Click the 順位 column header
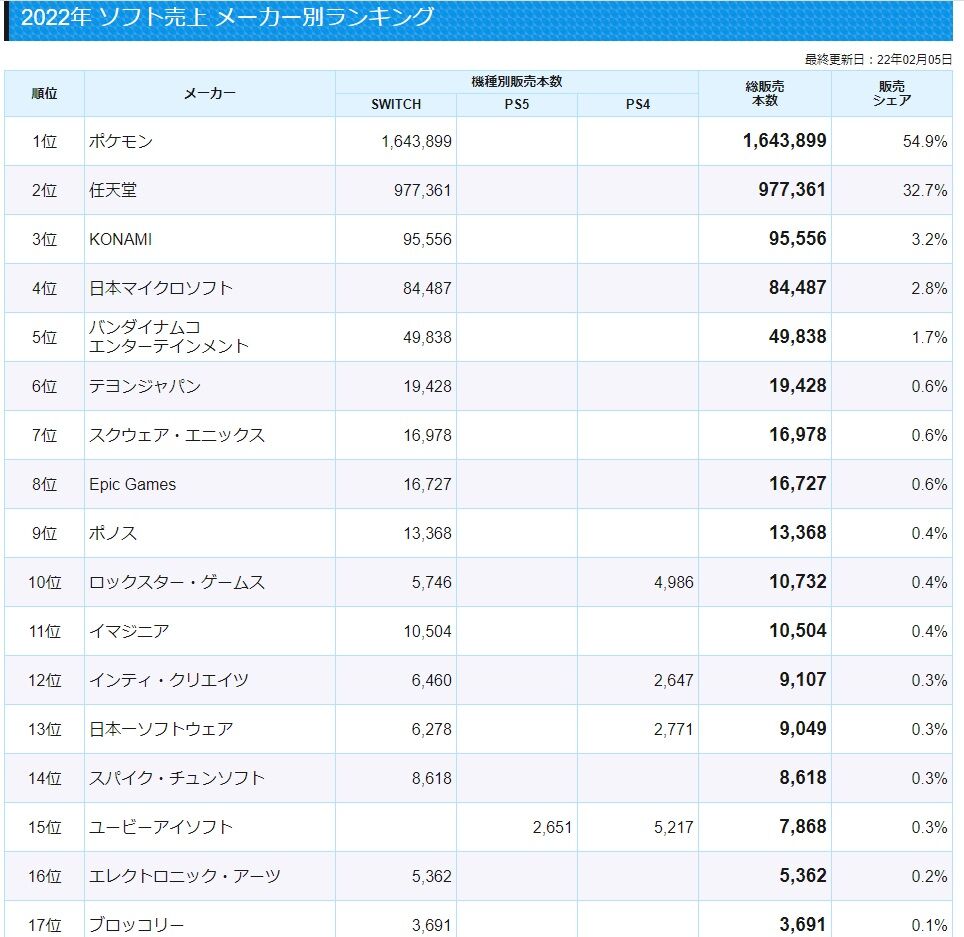Screen dimensions: 964x937 [44, 94]
